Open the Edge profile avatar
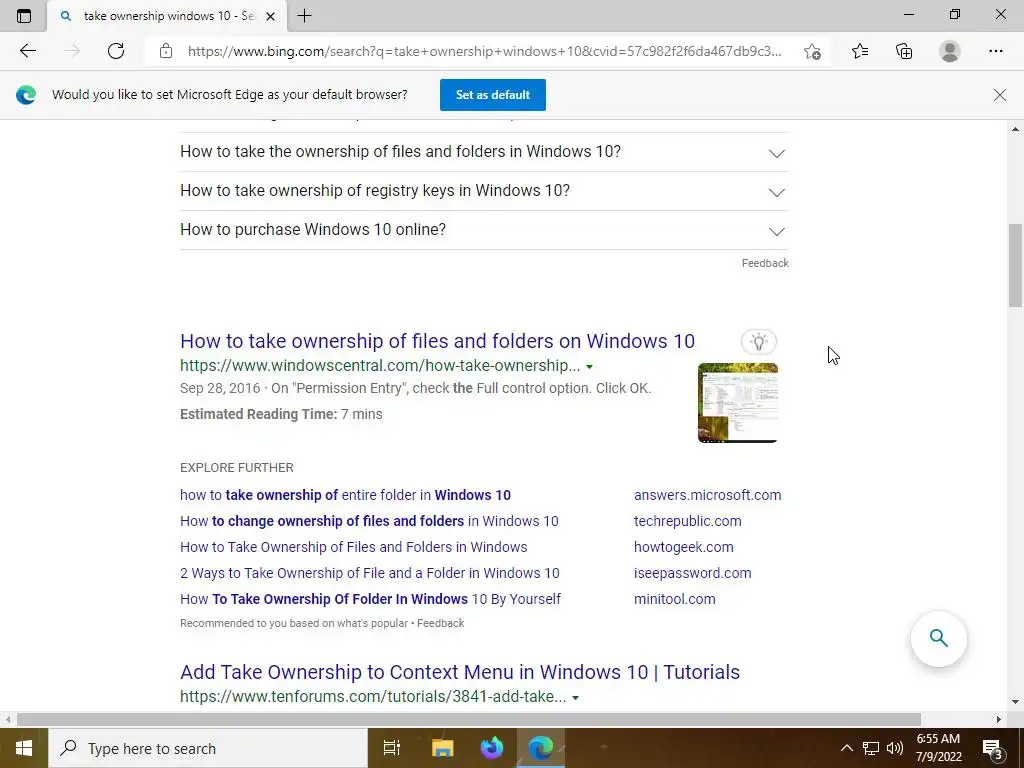The height and width of the screenshot is (768, 1024). coord(950,51)
